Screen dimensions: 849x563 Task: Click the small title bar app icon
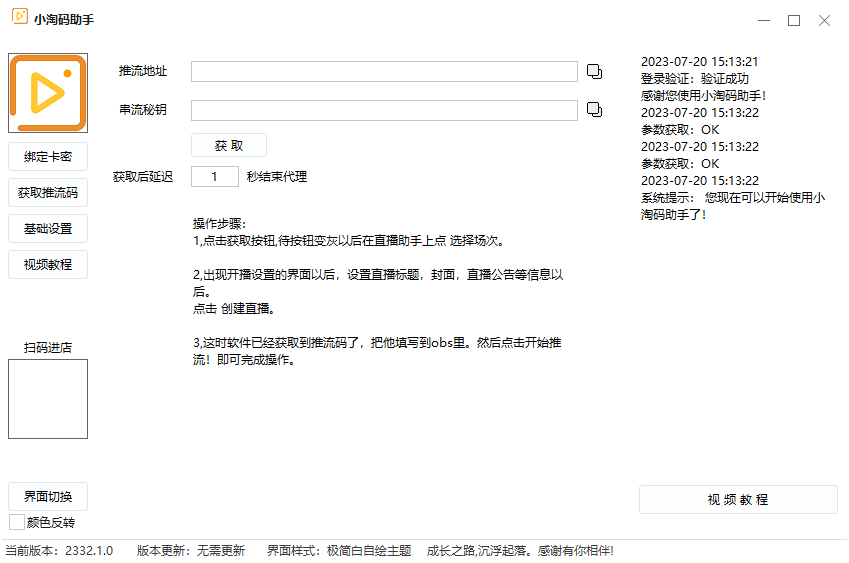(20, 16)
